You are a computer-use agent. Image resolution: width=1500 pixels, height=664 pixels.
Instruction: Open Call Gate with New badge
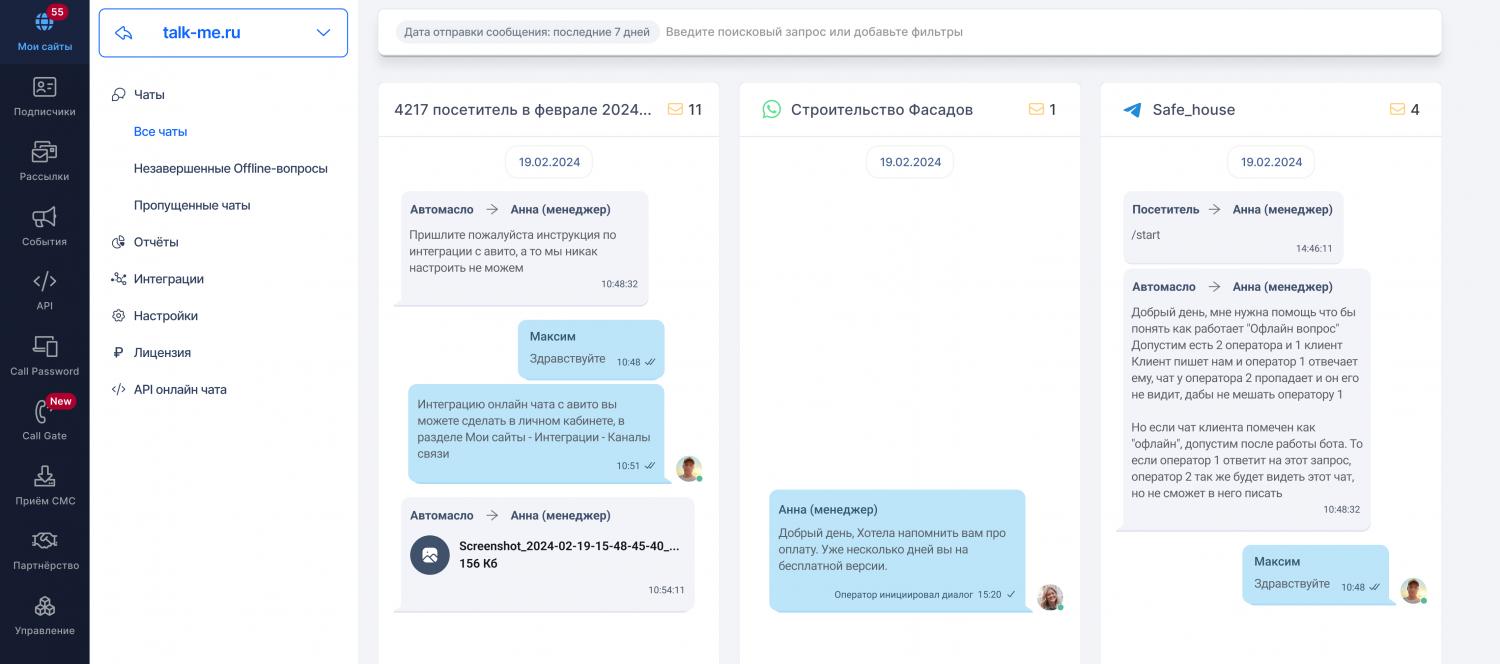coord(44,420)
